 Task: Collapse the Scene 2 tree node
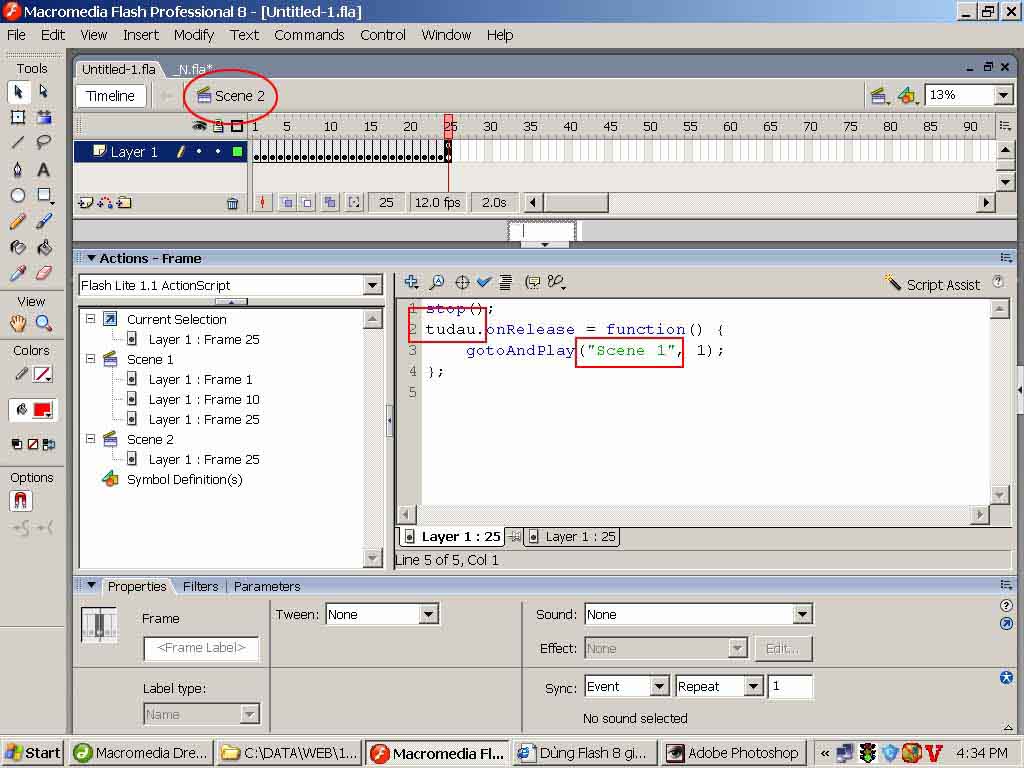point(91,439)
